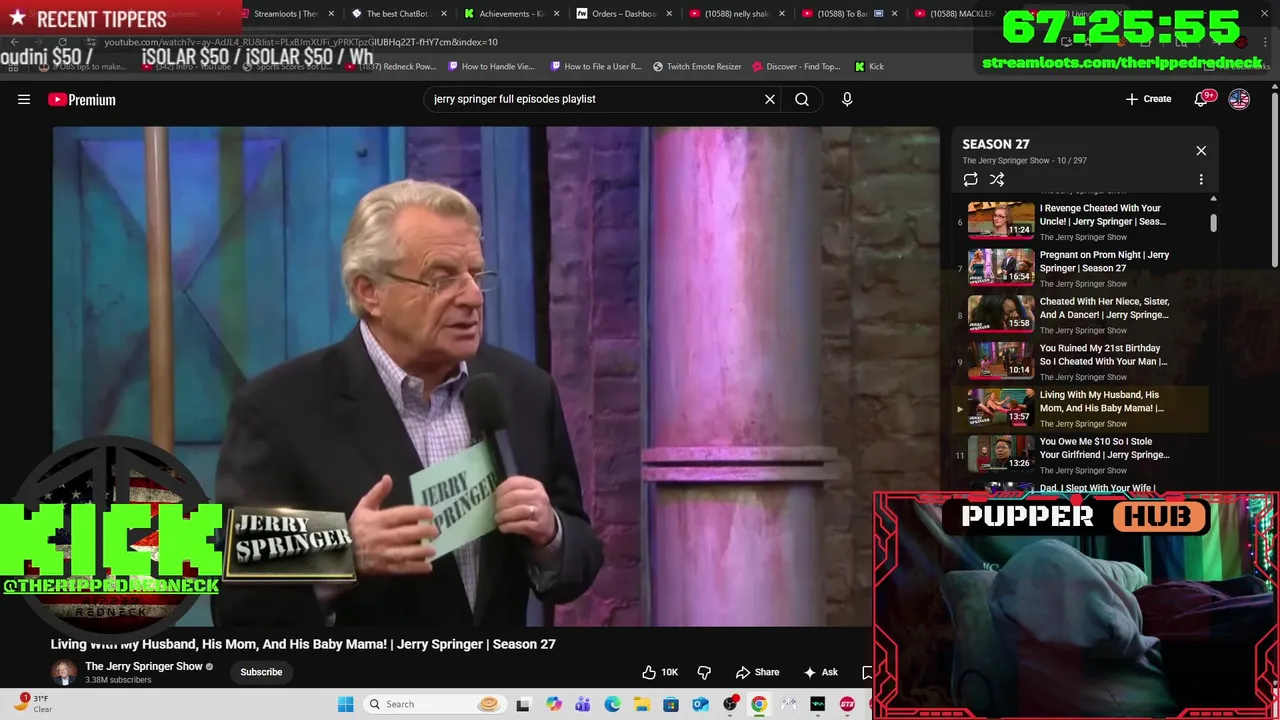Open the Kick bookmark
The width and height of the screenshot is (1280, 720).
click(869, 67)
